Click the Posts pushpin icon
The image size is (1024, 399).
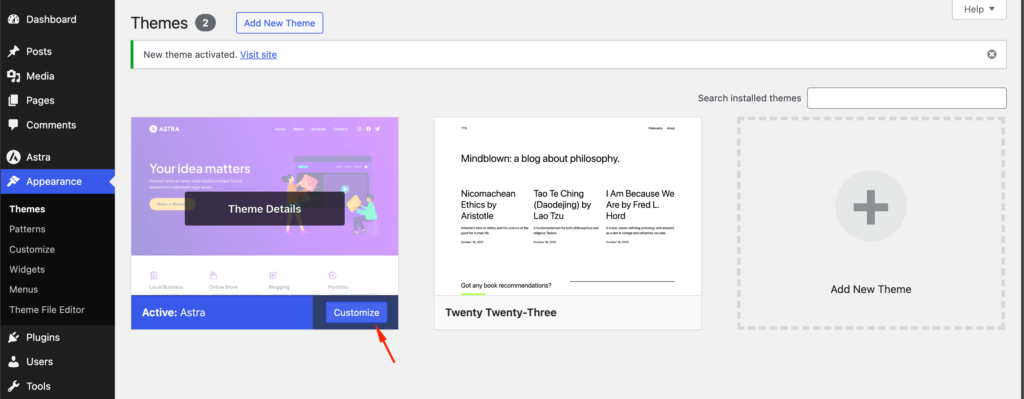pos(13,52)
